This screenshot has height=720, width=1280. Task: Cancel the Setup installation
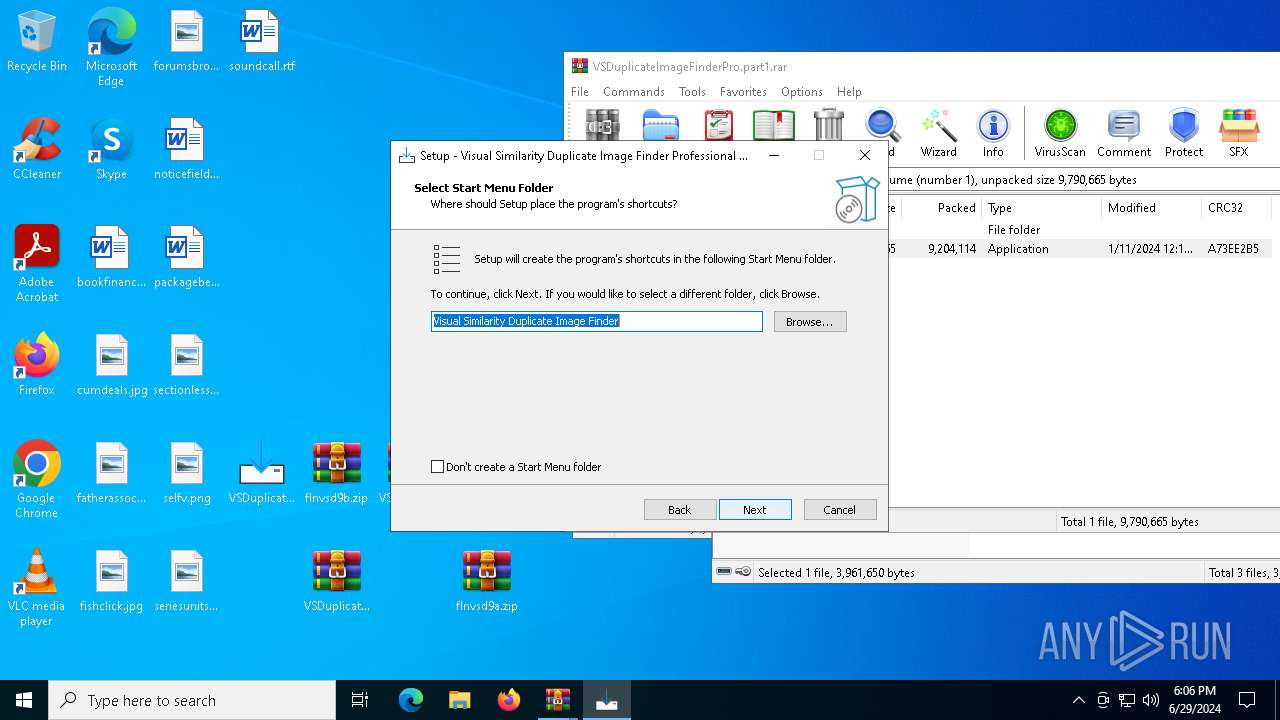click(x=840, y=510)
